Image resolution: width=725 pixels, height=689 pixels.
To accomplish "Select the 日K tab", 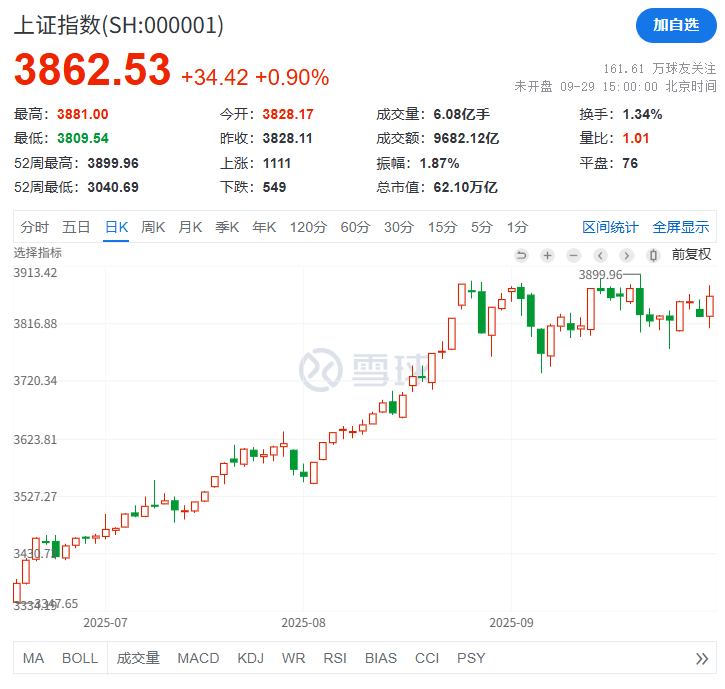I will (117, 227).
